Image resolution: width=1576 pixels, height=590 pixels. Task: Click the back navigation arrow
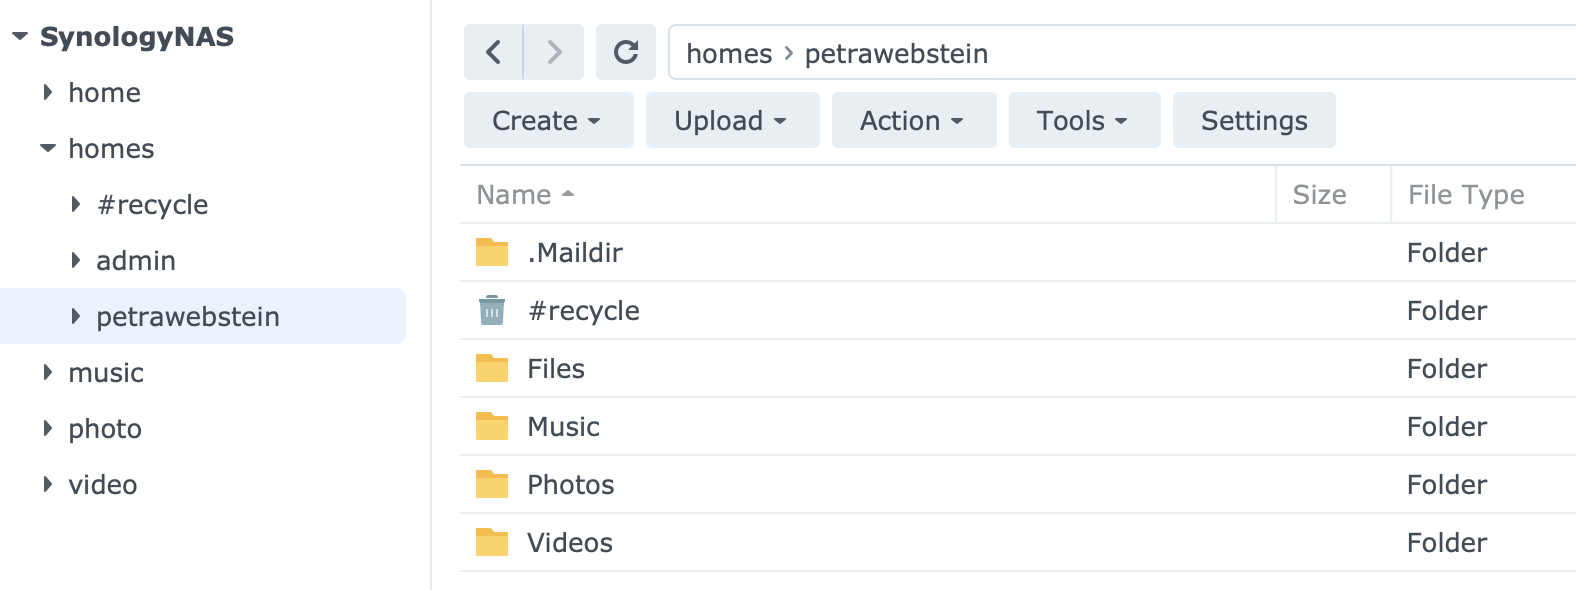(493, 52)
